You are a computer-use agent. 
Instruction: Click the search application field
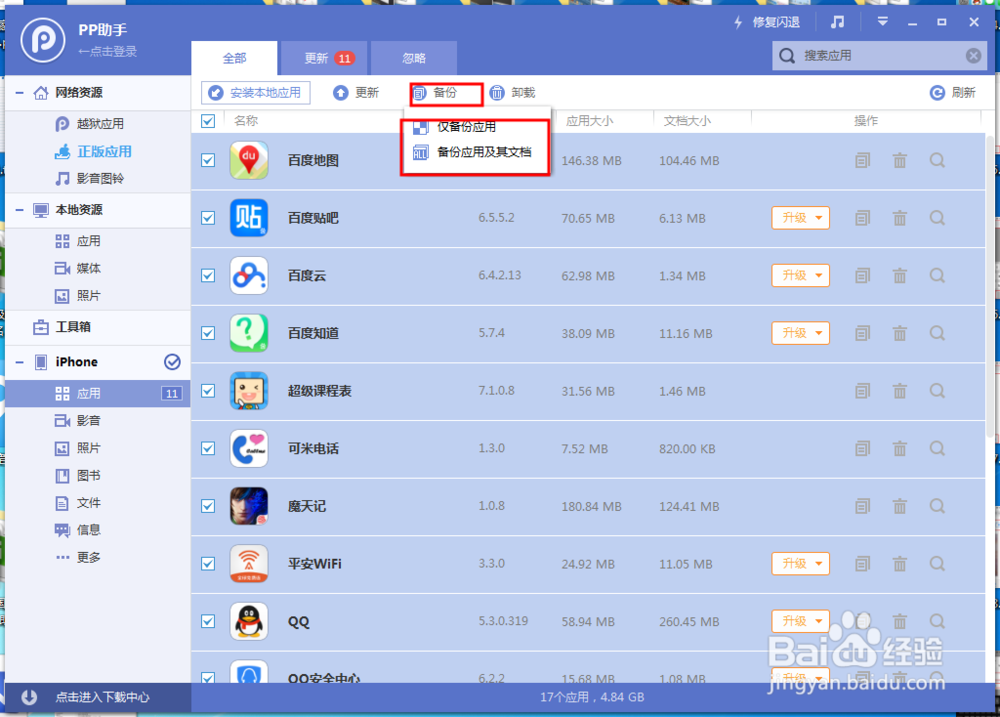[879, 56]
